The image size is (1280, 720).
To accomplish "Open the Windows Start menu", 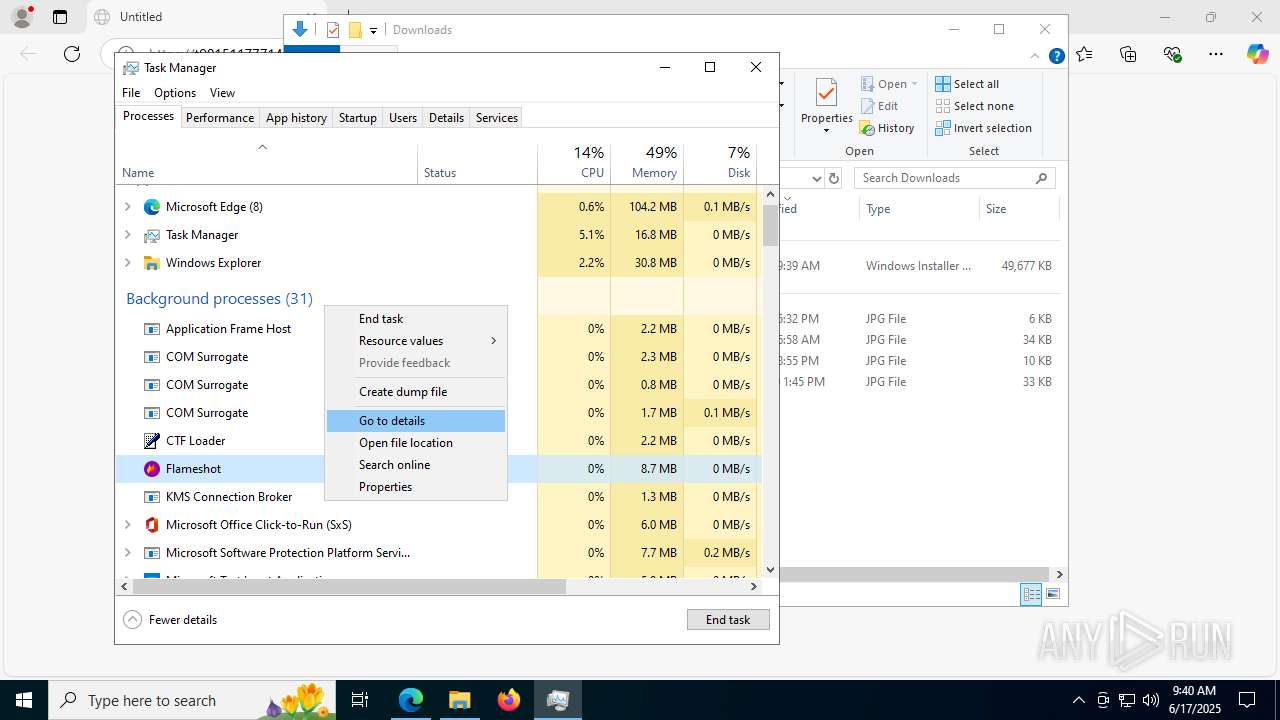I will 24,700.
